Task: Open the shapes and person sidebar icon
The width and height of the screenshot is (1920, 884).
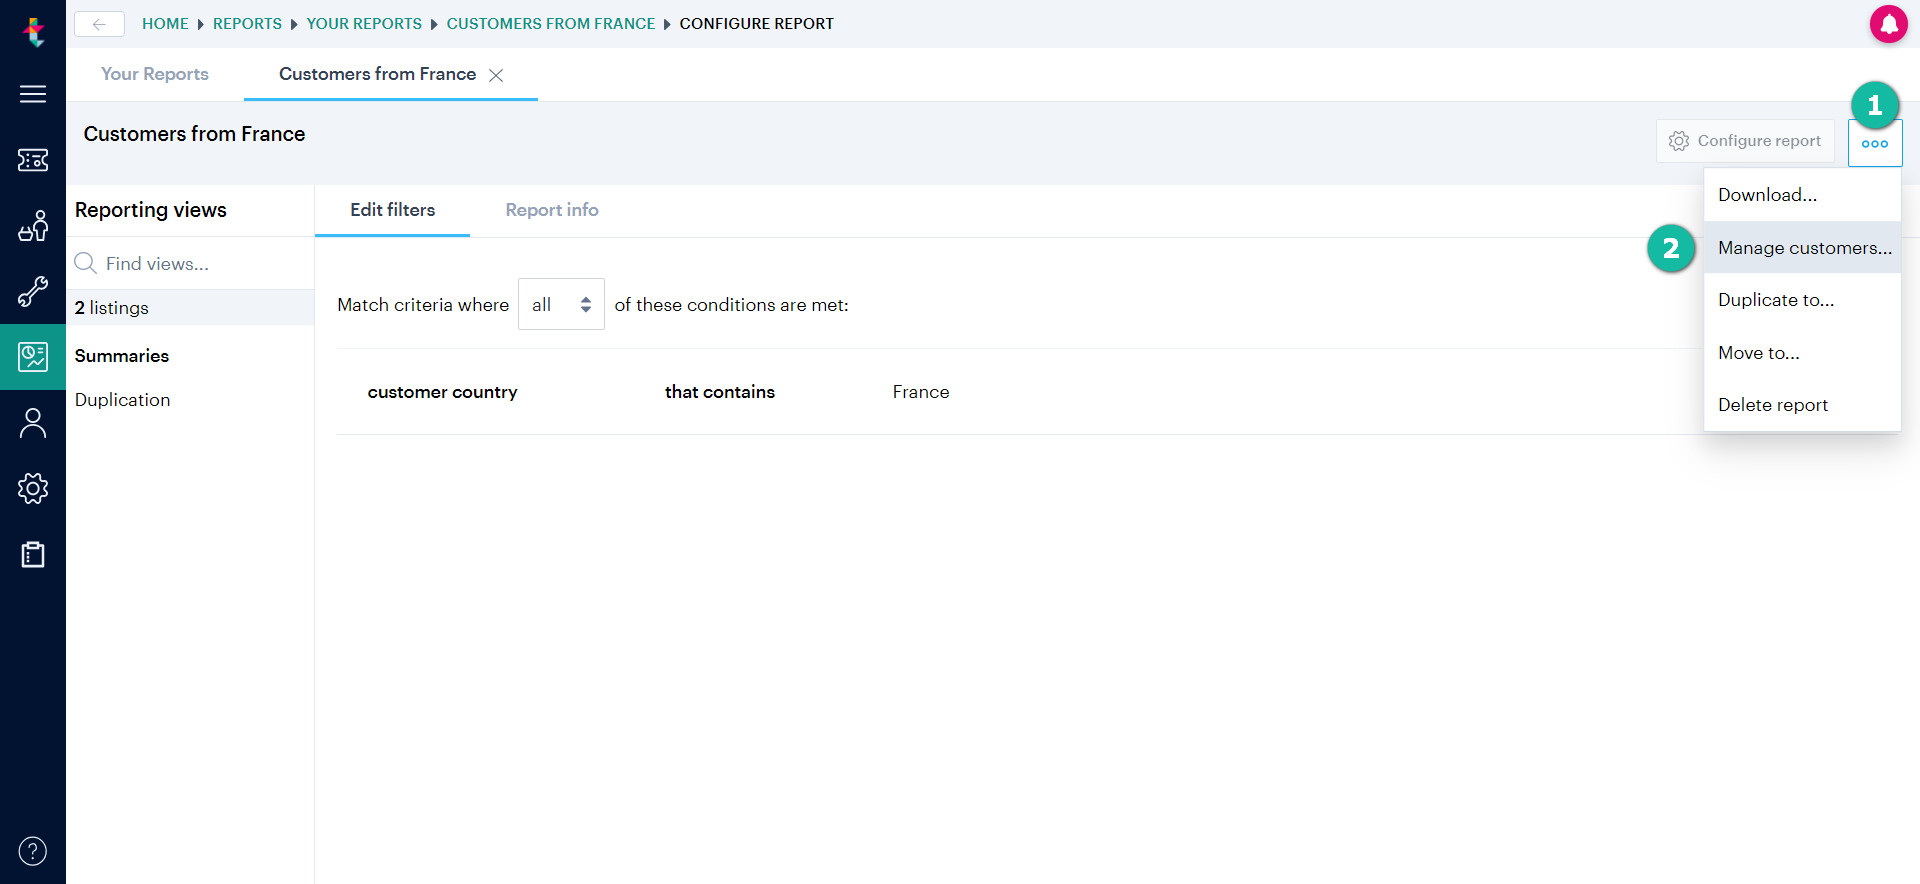Action: pos(33,226)
